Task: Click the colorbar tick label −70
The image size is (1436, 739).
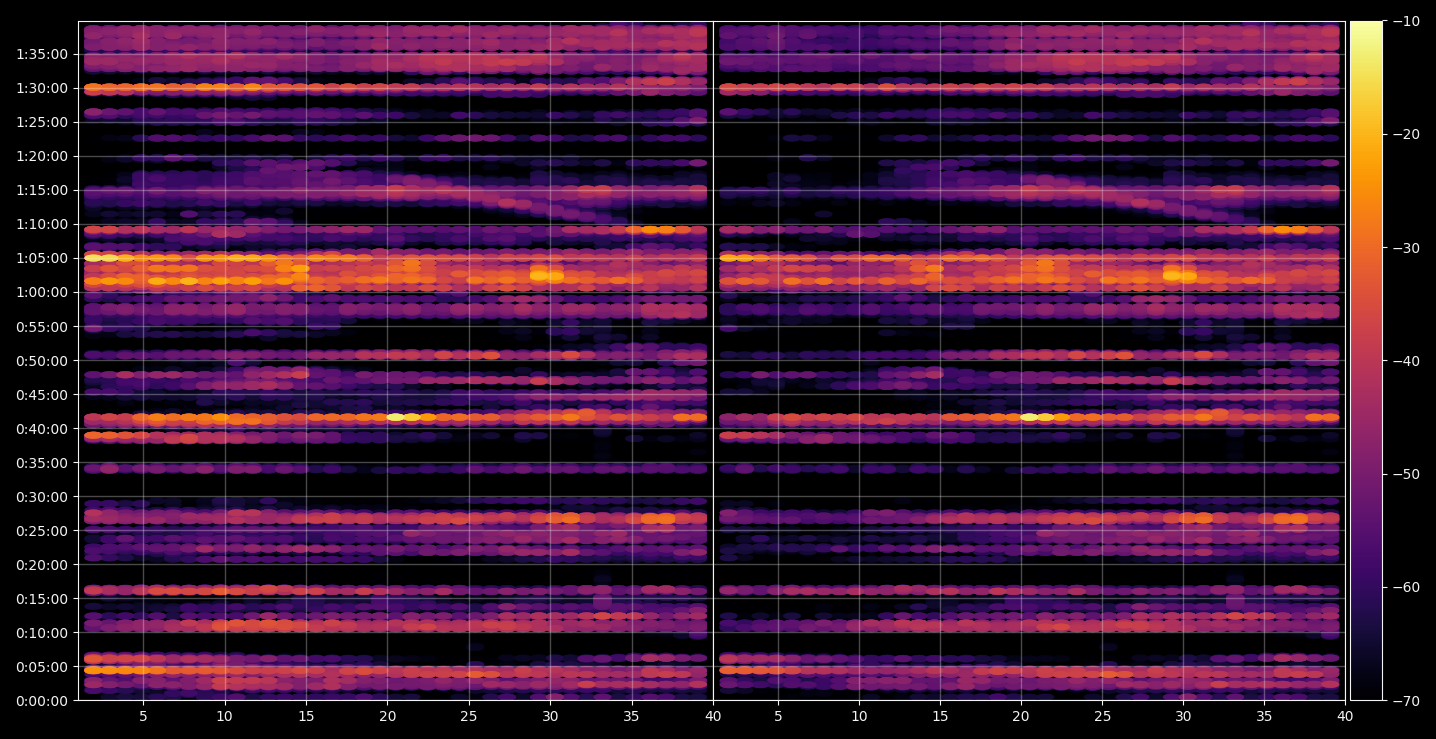Action: point(1407,700)
